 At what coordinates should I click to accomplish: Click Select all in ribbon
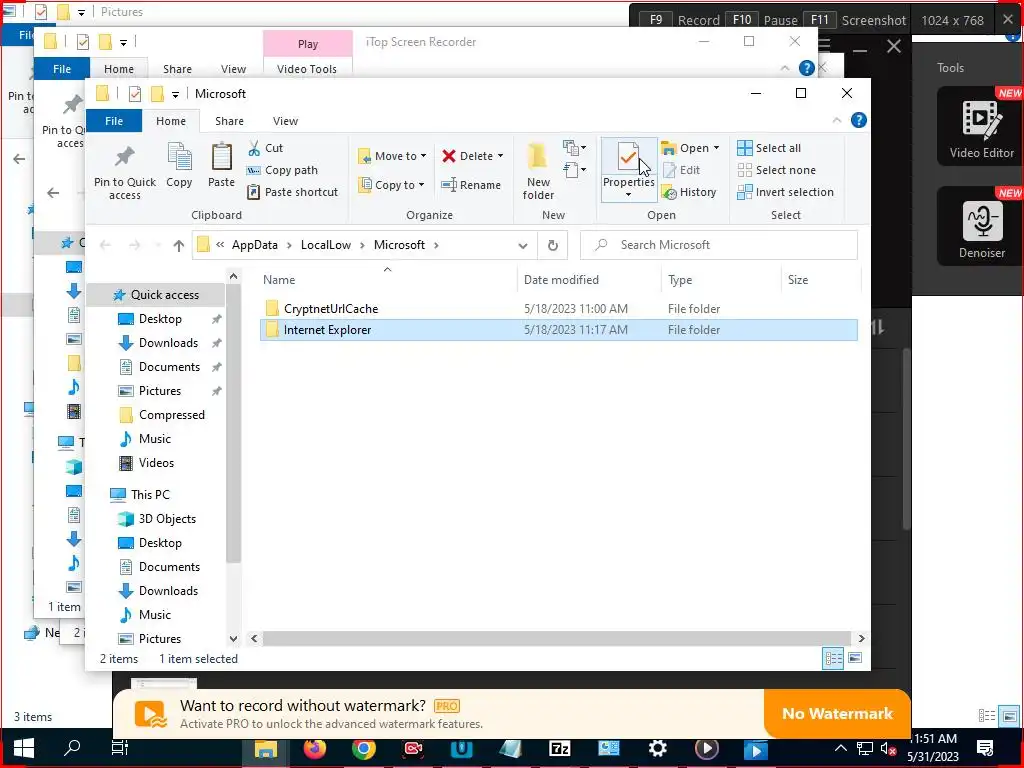click(769, 148)
